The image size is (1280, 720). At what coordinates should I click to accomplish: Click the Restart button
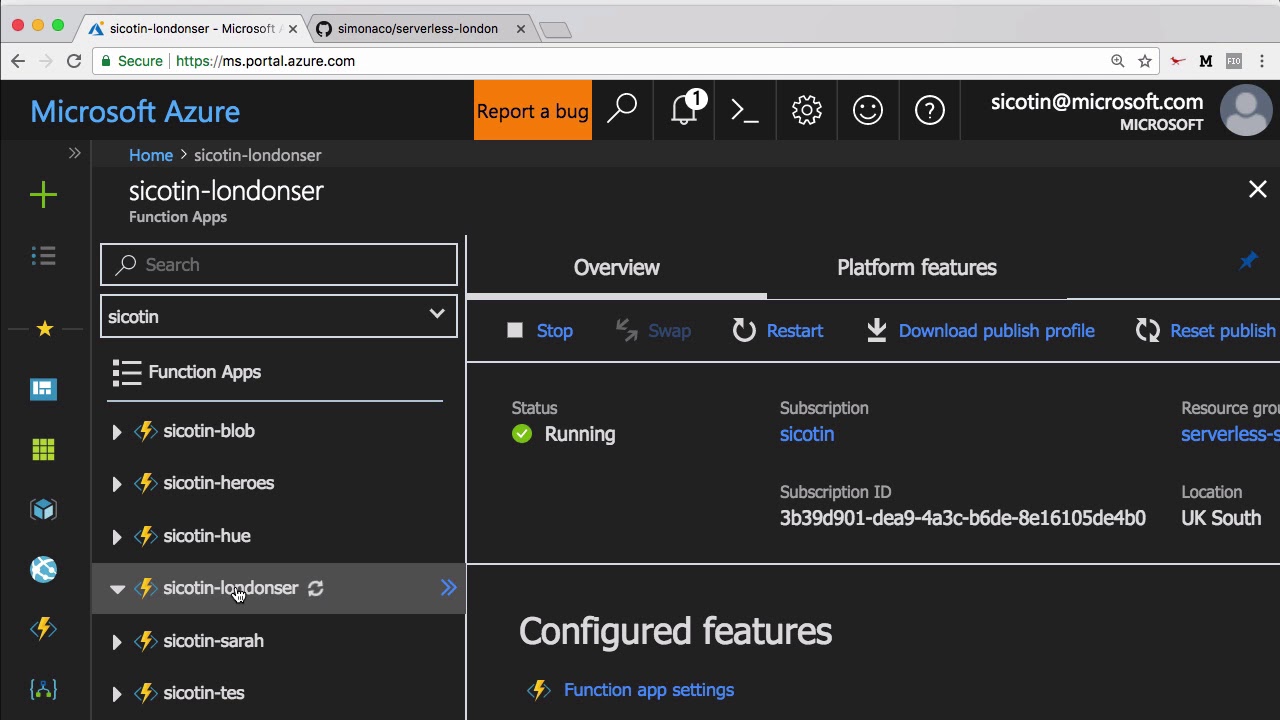[778, 331]
